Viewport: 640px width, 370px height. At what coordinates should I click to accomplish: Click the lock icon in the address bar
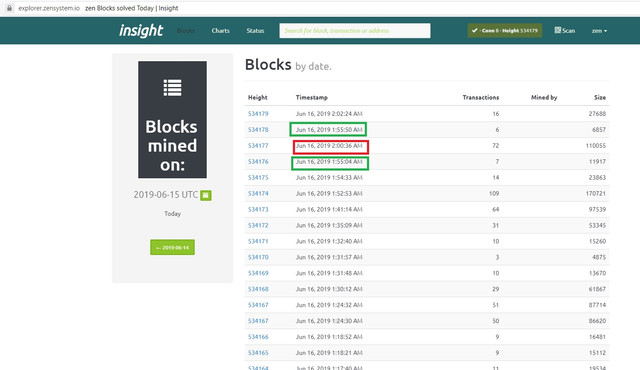pyautogui.click(x=9, y=8)
